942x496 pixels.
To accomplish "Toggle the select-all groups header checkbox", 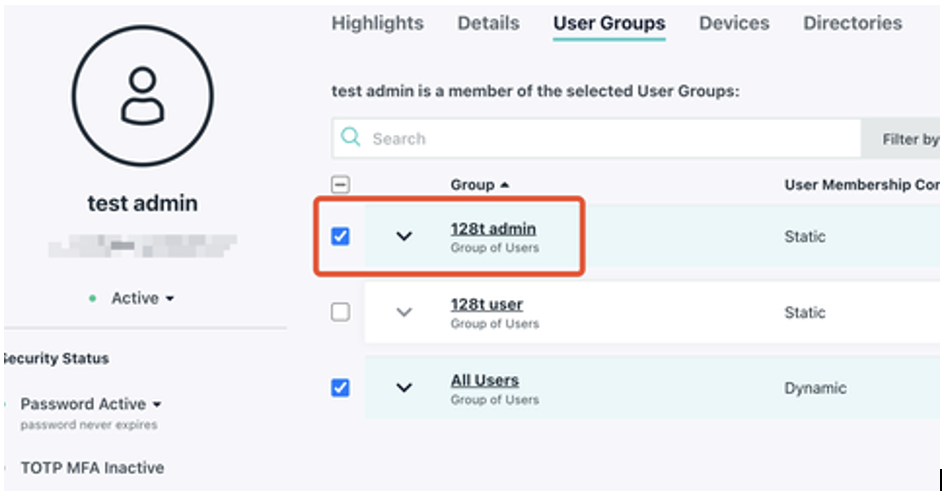I will point(340,185).
